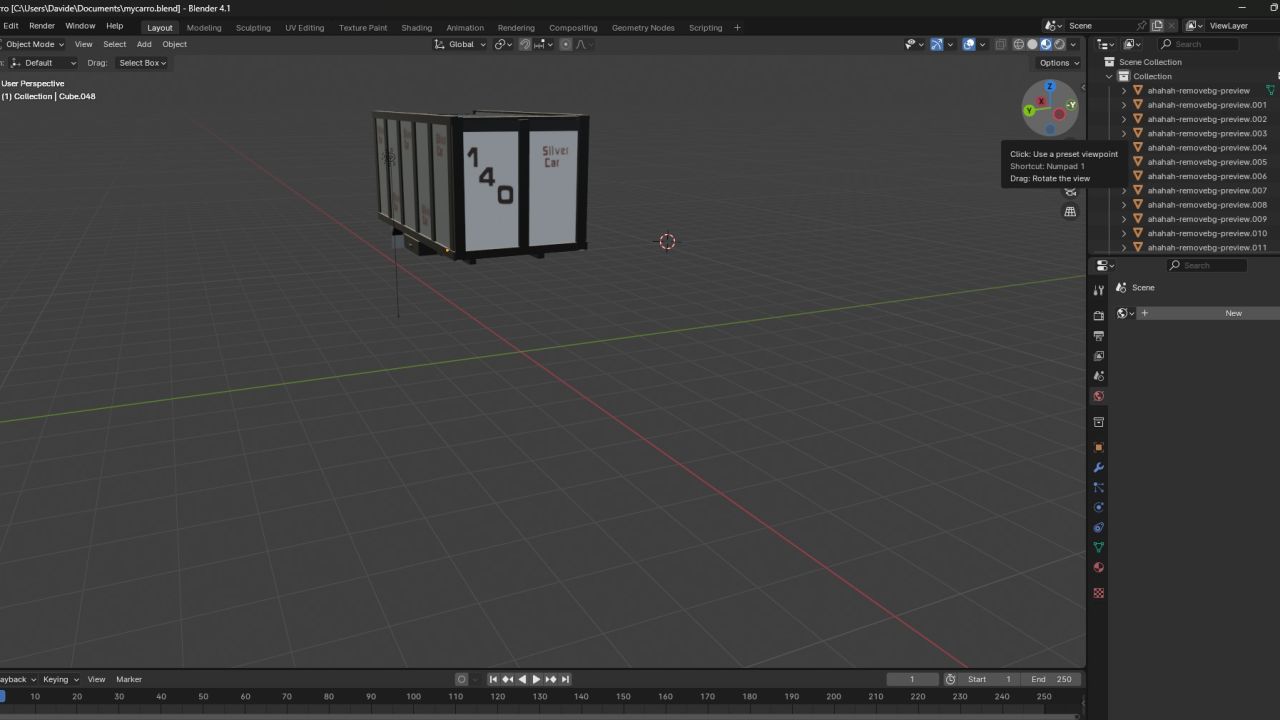
Task: Switch to the Shading workspace tab
Action: click(x=417, y=27)
